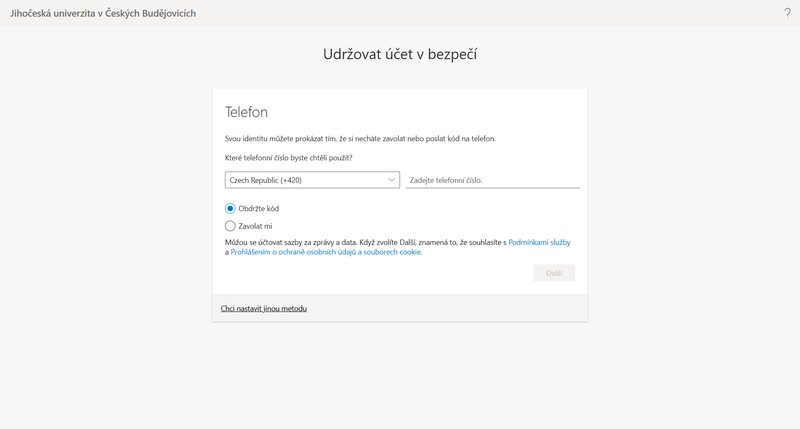Open help via the question mark icon
The height and width of the screenshot is (429, 800).
[x=787, y=13]
